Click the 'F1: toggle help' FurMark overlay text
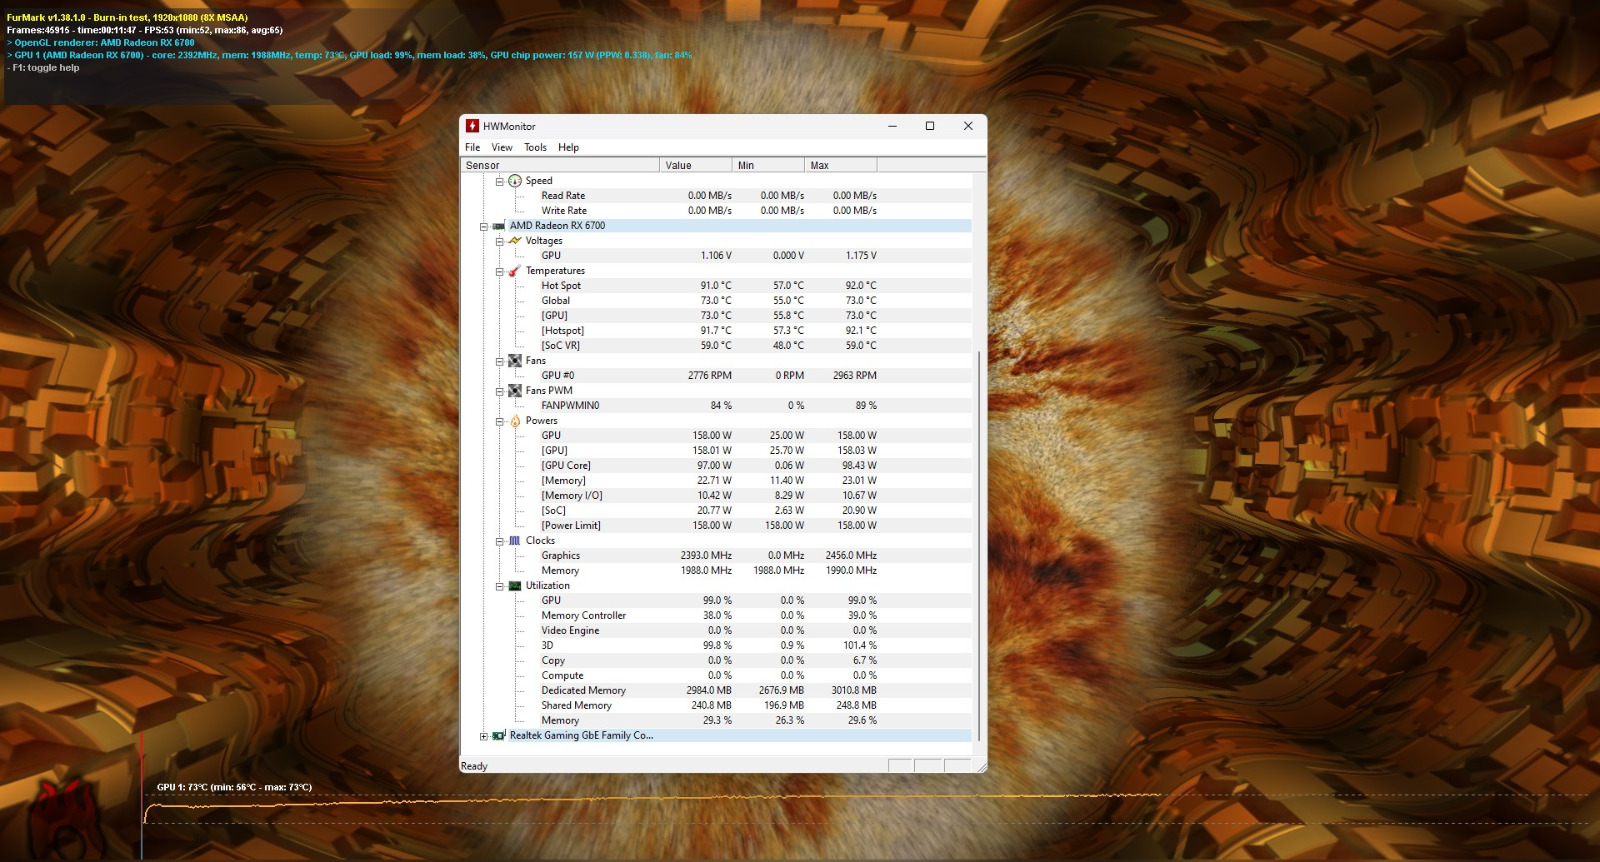The width and height of the screenshot is (1600, 862). click(43, 68)
